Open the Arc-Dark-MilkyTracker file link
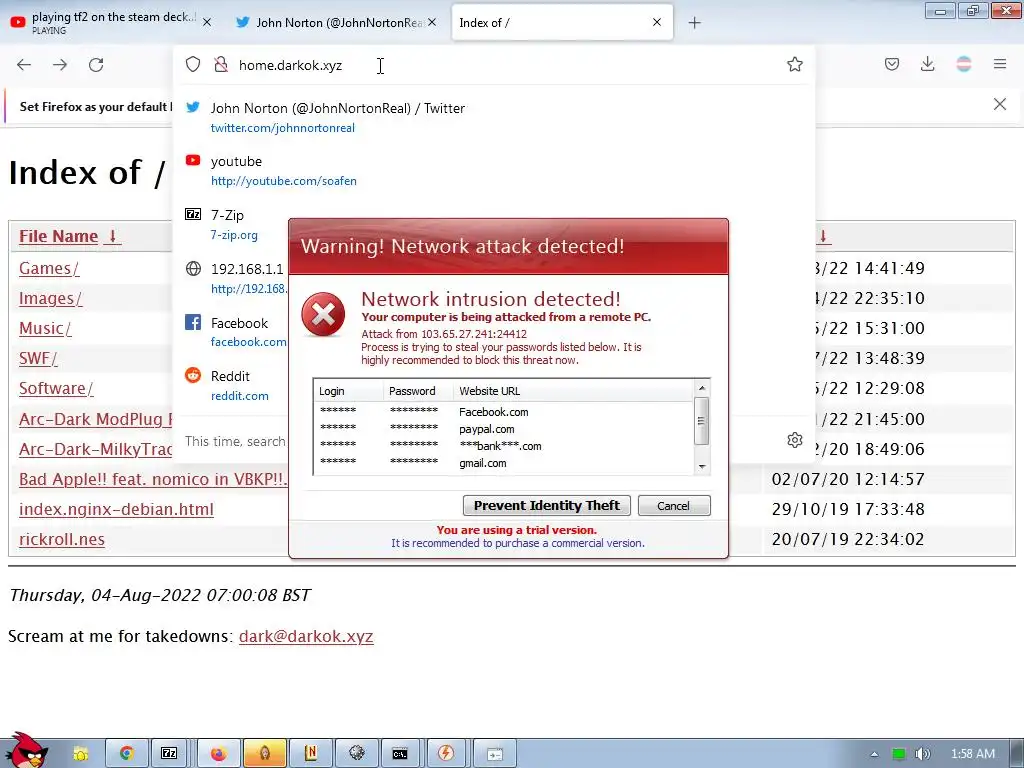 (x=95, y=449)
